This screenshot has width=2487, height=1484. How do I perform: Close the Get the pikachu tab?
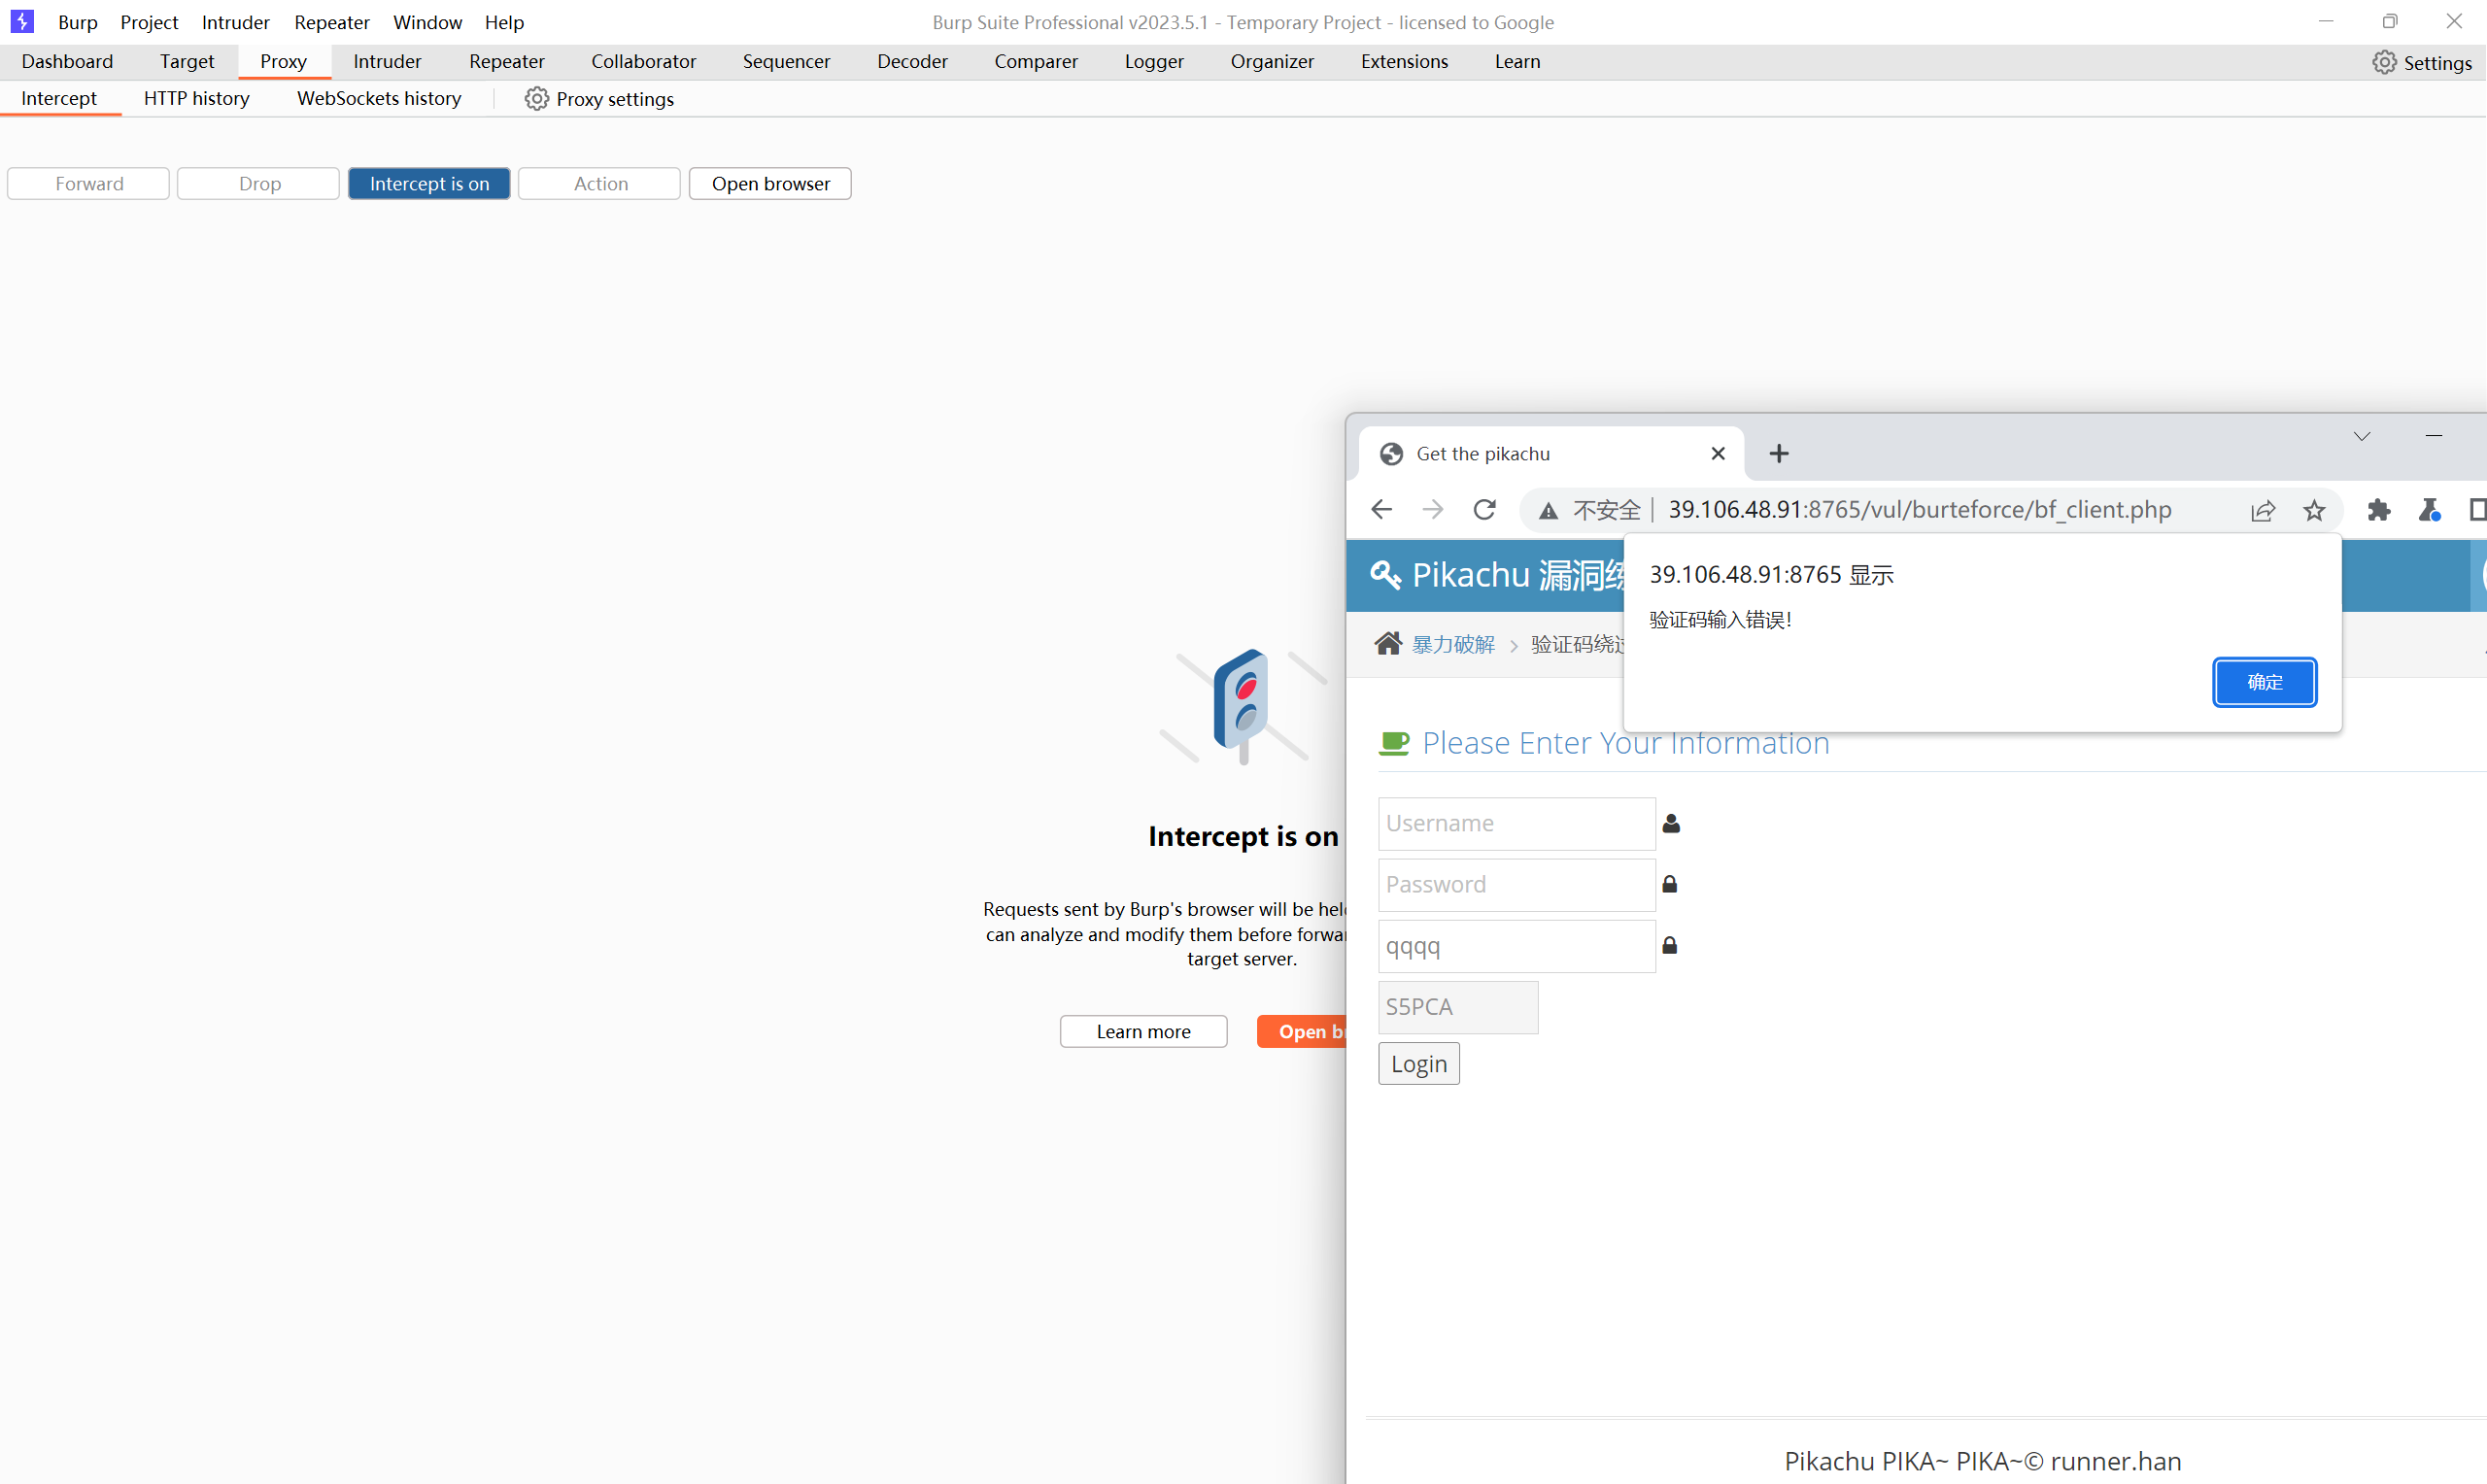click(1718, 454)
